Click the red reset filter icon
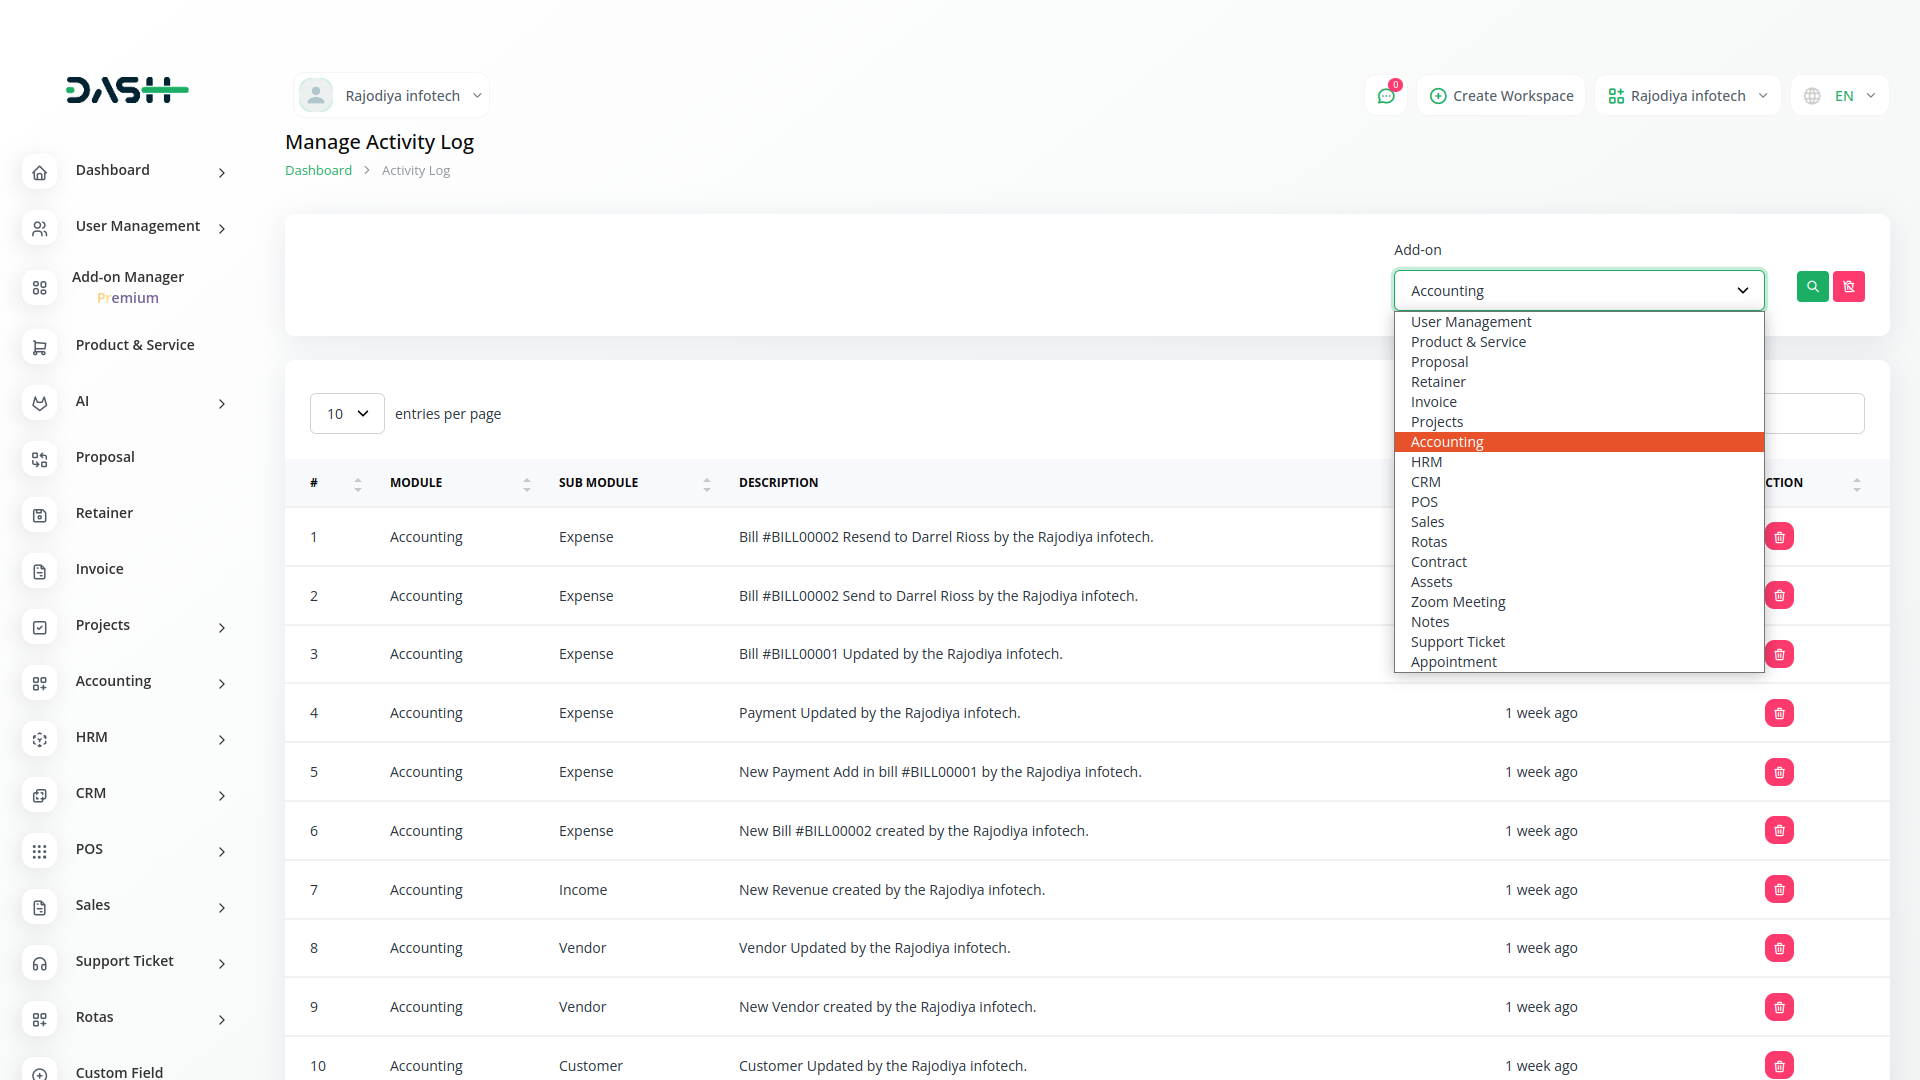This screenshot has width=1920, height=1080. (x=1848, y=287)
